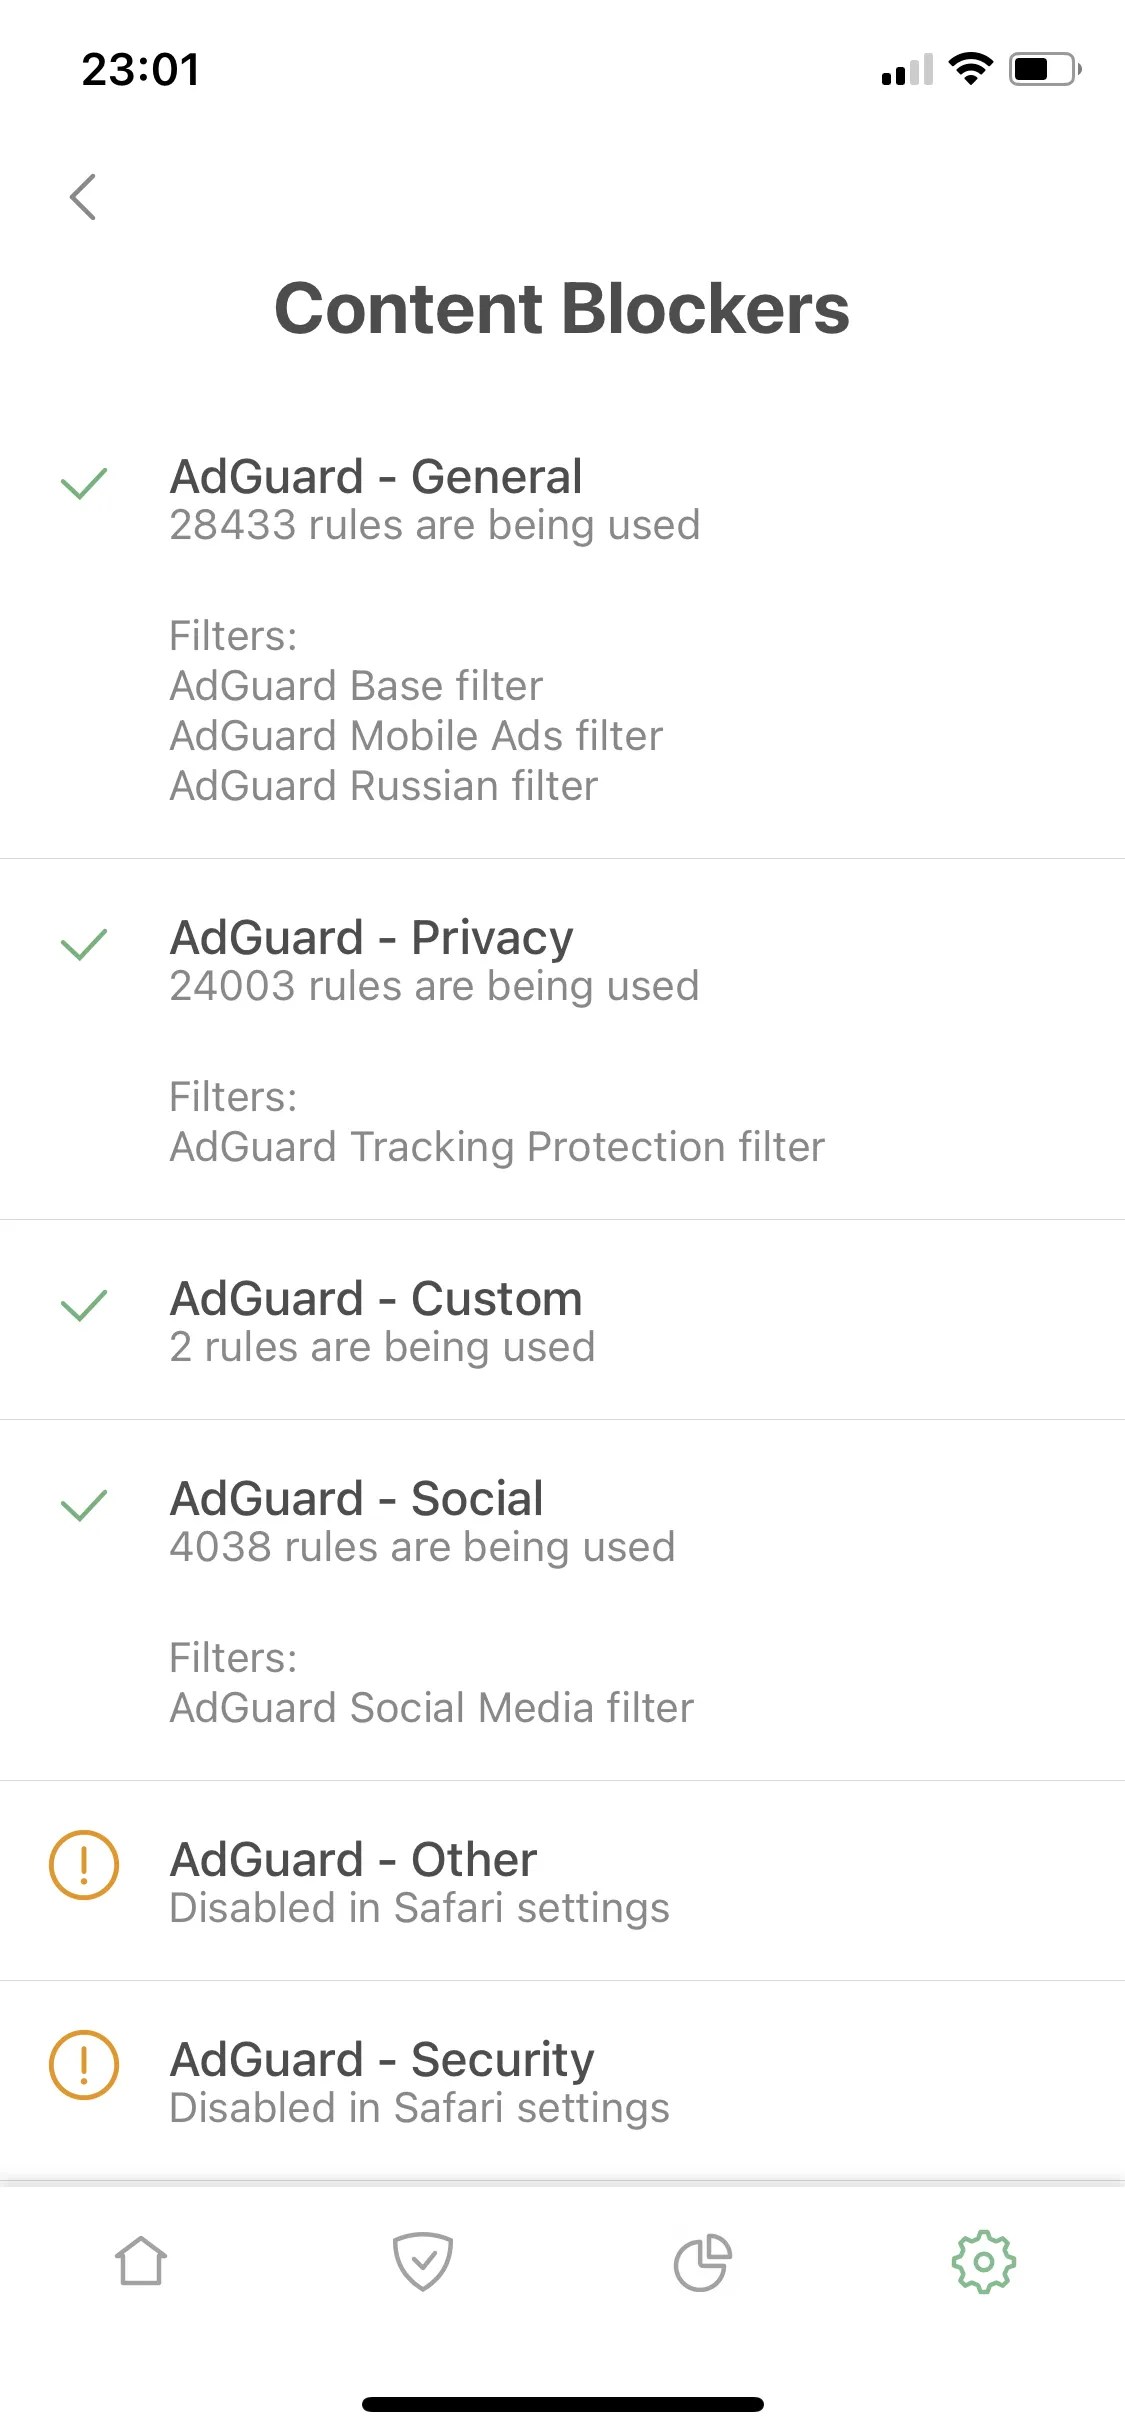Tap the back chevron at top left

[x=84, y=197]
